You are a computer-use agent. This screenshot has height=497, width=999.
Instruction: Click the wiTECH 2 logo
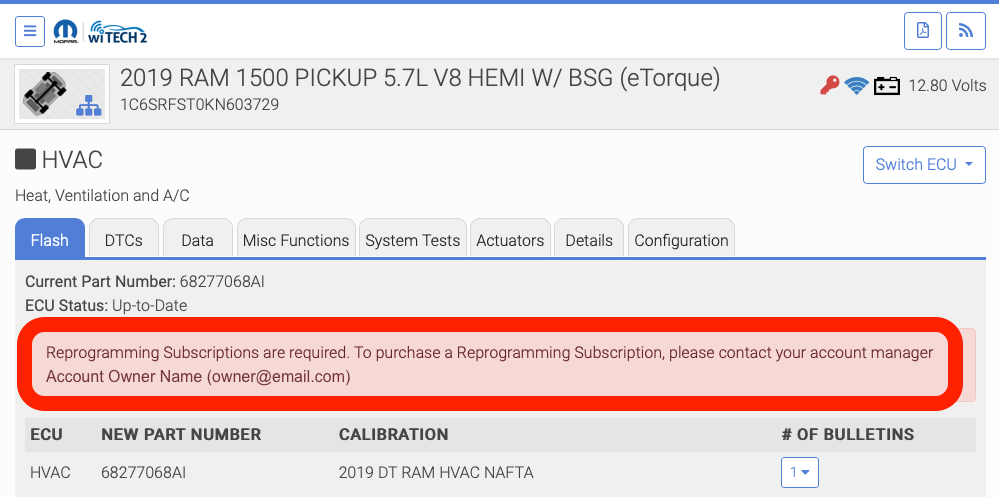117,31
